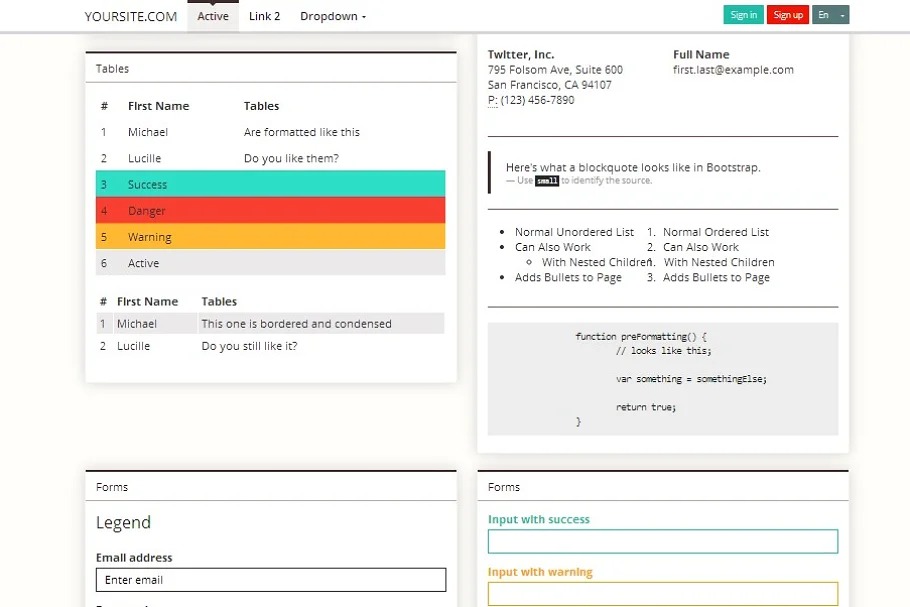The height and width of the screenshot is (607, 910).
Task: Click the En language button
Action: click(824, 15)
